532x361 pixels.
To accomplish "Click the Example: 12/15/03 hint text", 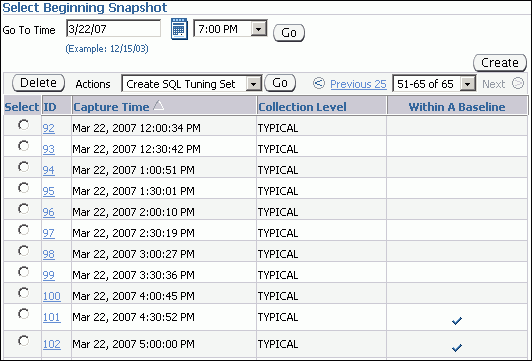I will (x=107, y=49).
